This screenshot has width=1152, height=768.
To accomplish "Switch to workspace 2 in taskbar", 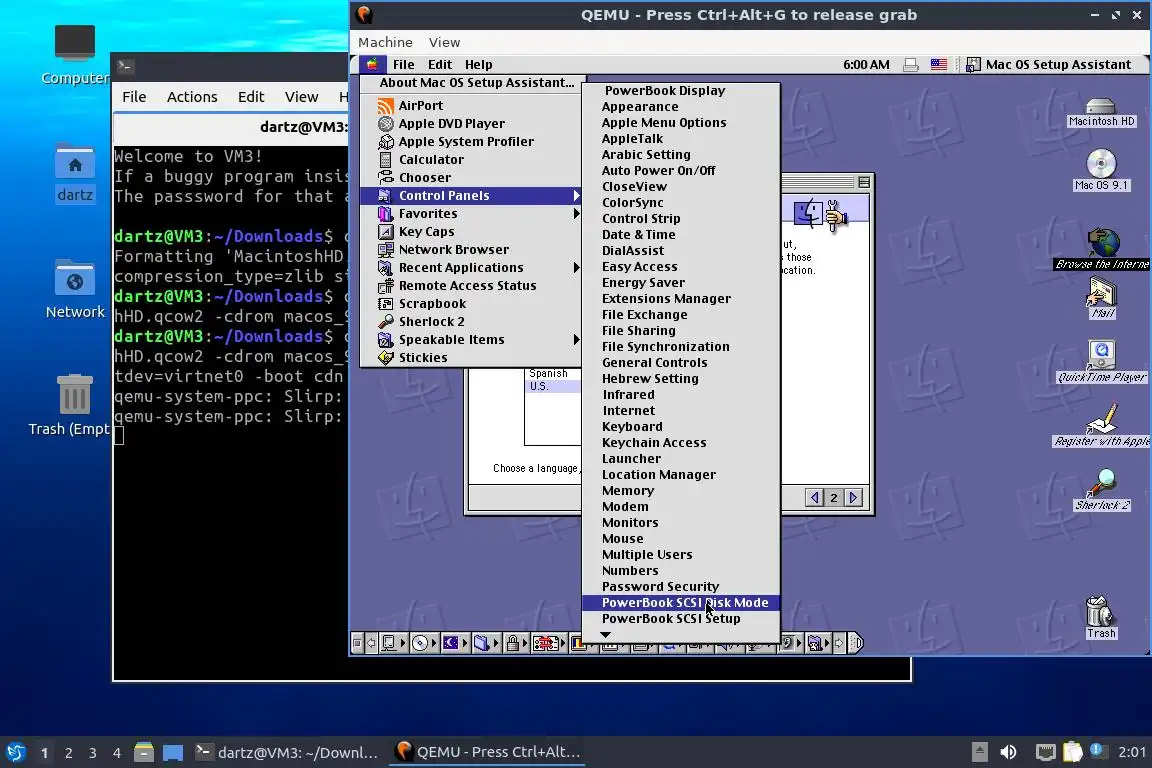I will click(68, 753).
